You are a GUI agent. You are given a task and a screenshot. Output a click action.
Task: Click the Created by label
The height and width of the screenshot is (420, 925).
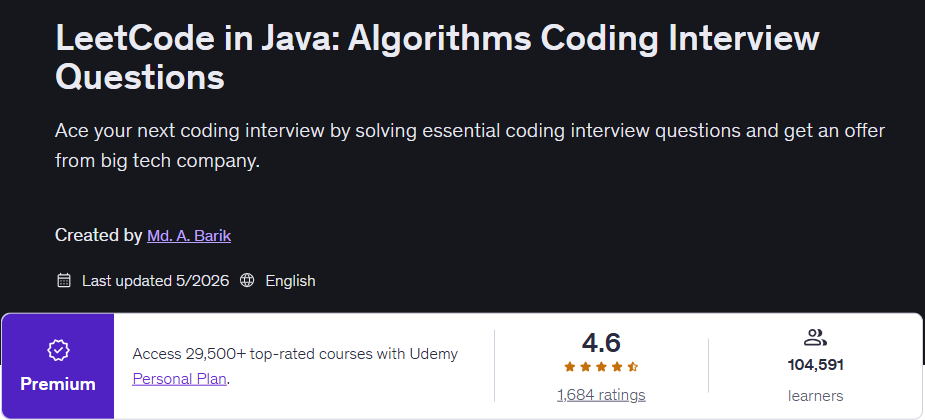click(x=99, y=235)
